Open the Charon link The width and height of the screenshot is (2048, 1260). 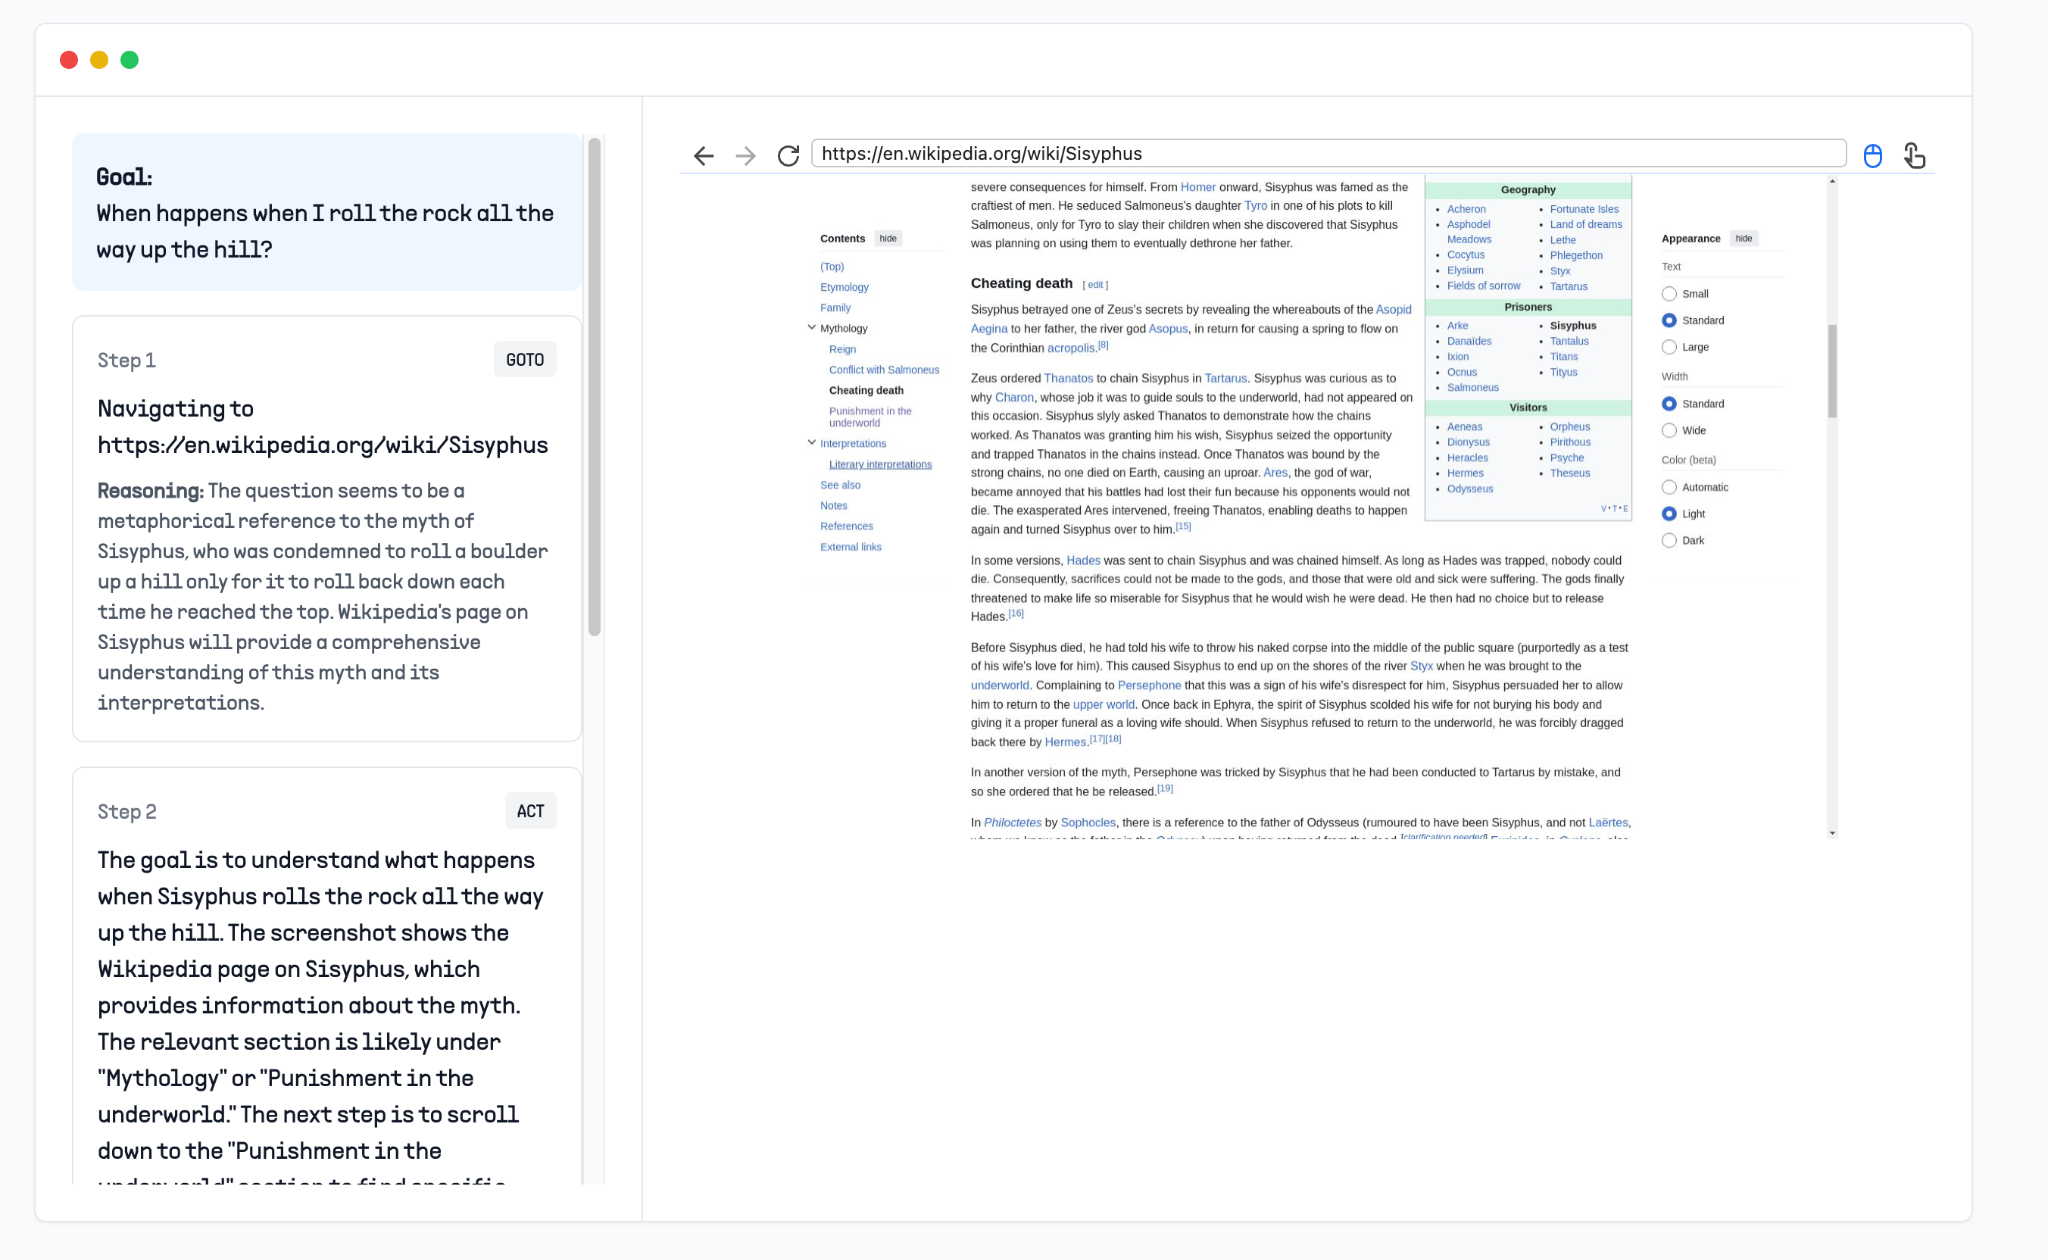(1014, 397)
